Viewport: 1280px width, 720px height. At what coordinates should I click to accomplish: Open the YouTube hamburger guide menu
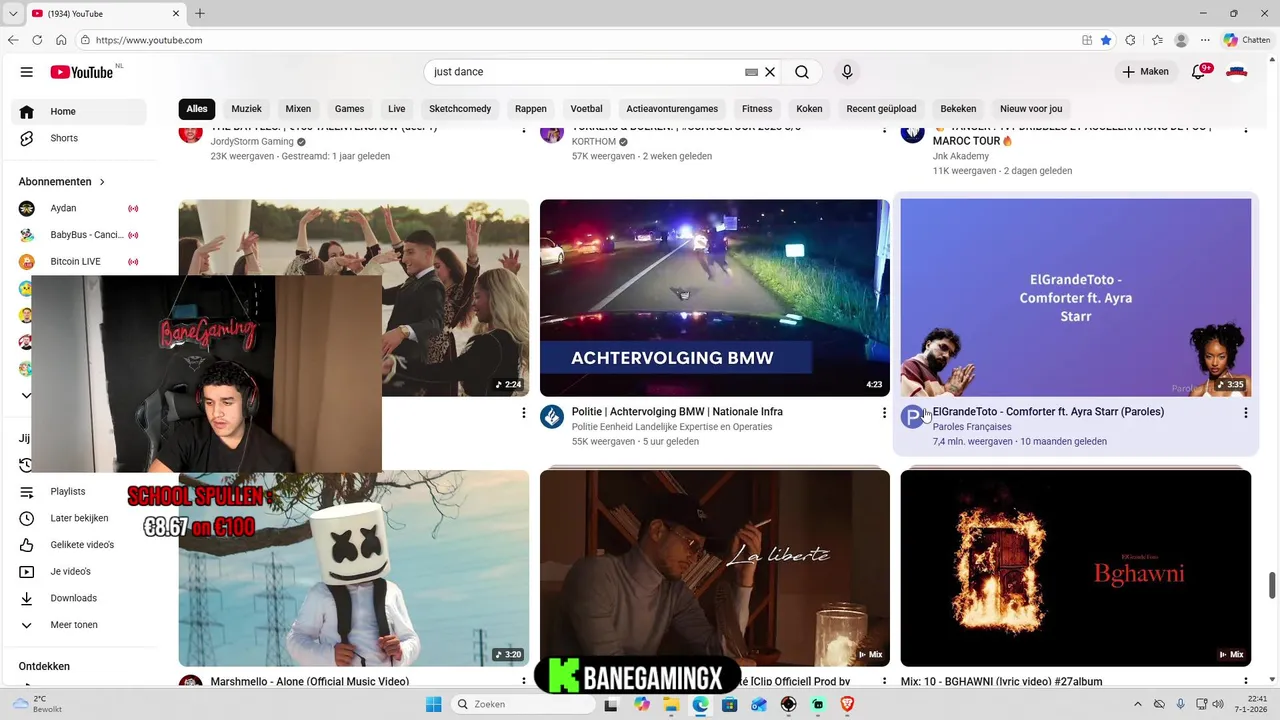coord(27,72)
